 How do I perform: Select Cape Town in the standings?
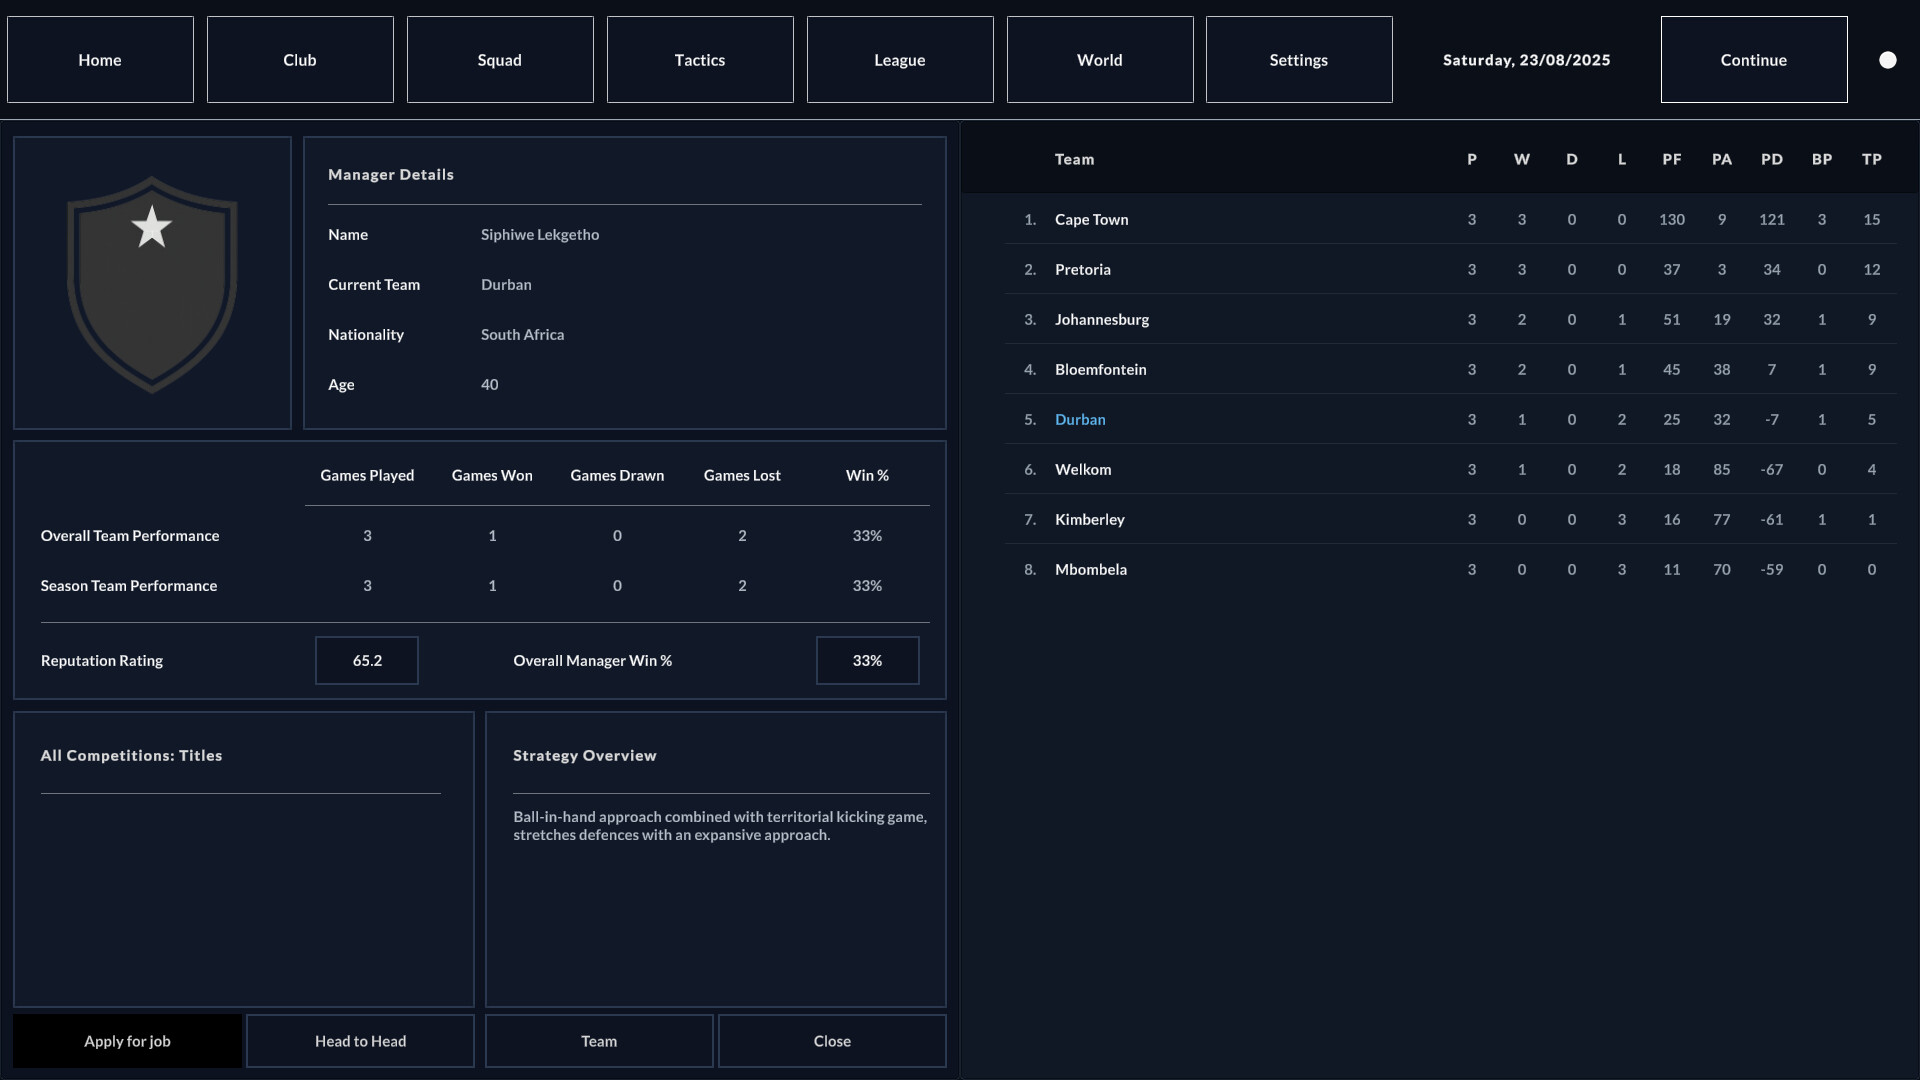point(1091,219)
